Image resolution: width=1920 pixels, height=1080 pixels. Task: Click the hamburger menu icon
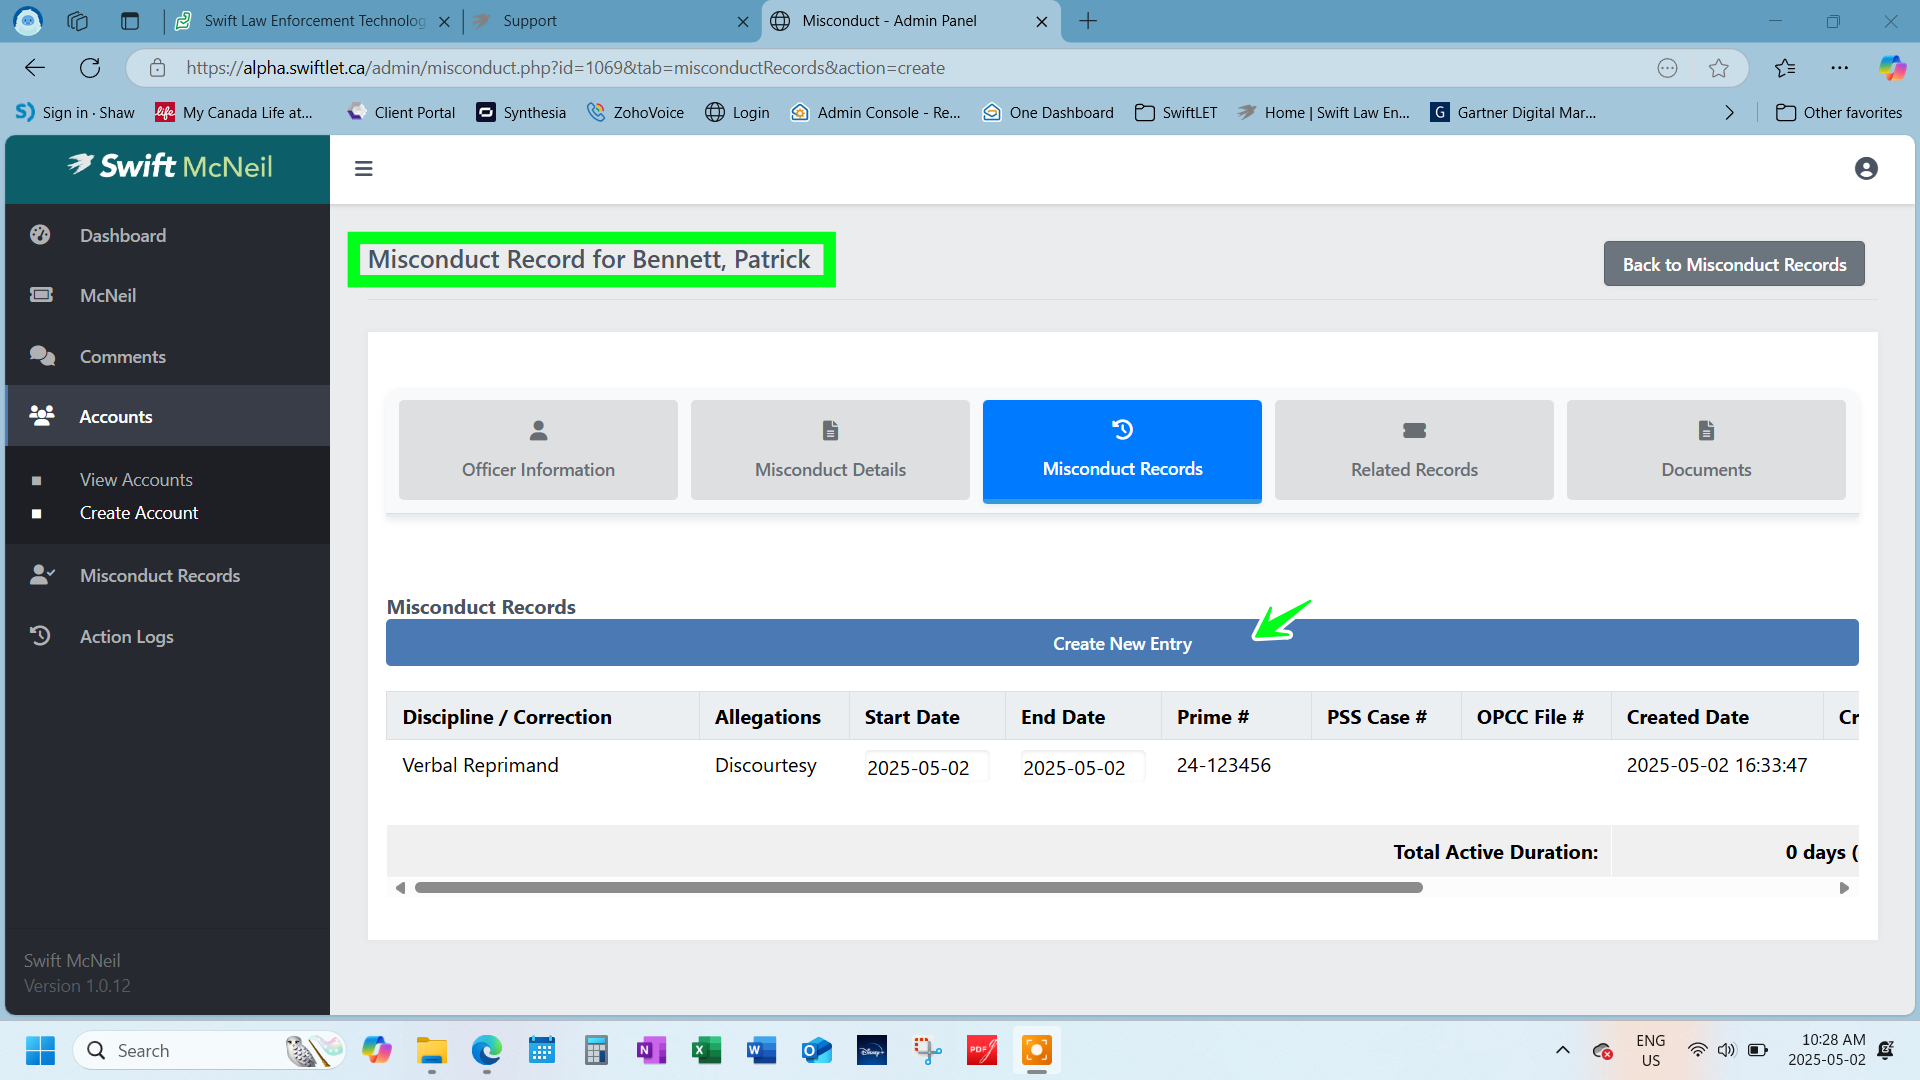[363, 169]
